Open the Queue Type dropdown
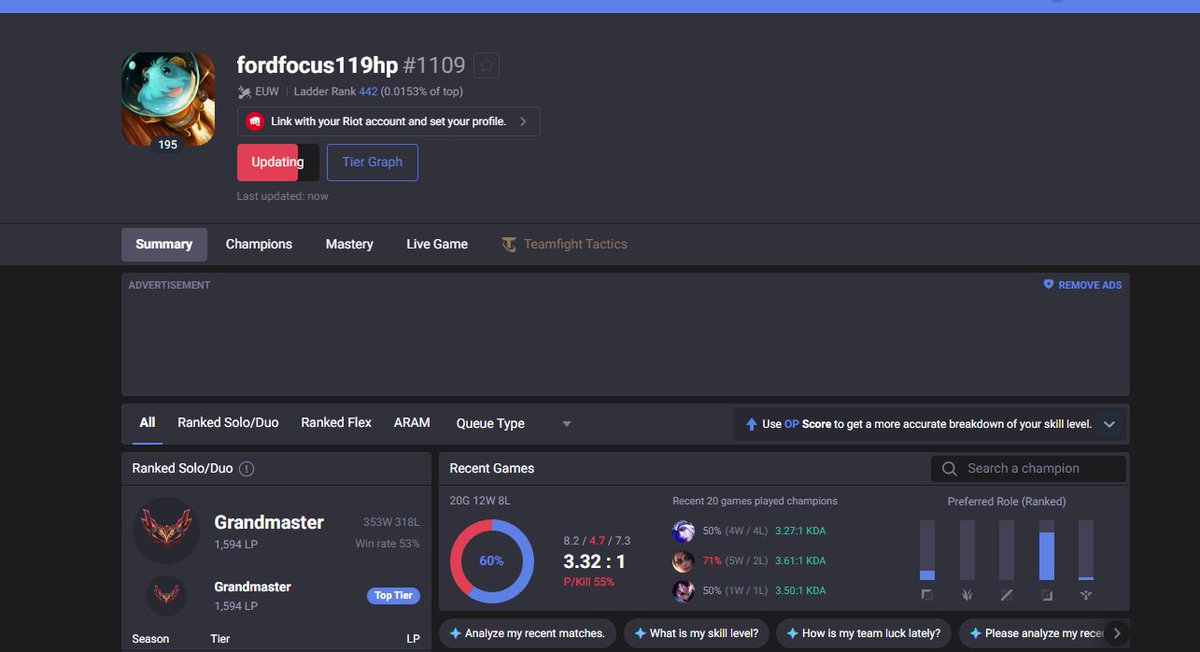 pyautogui.click(x=514, y=424)
